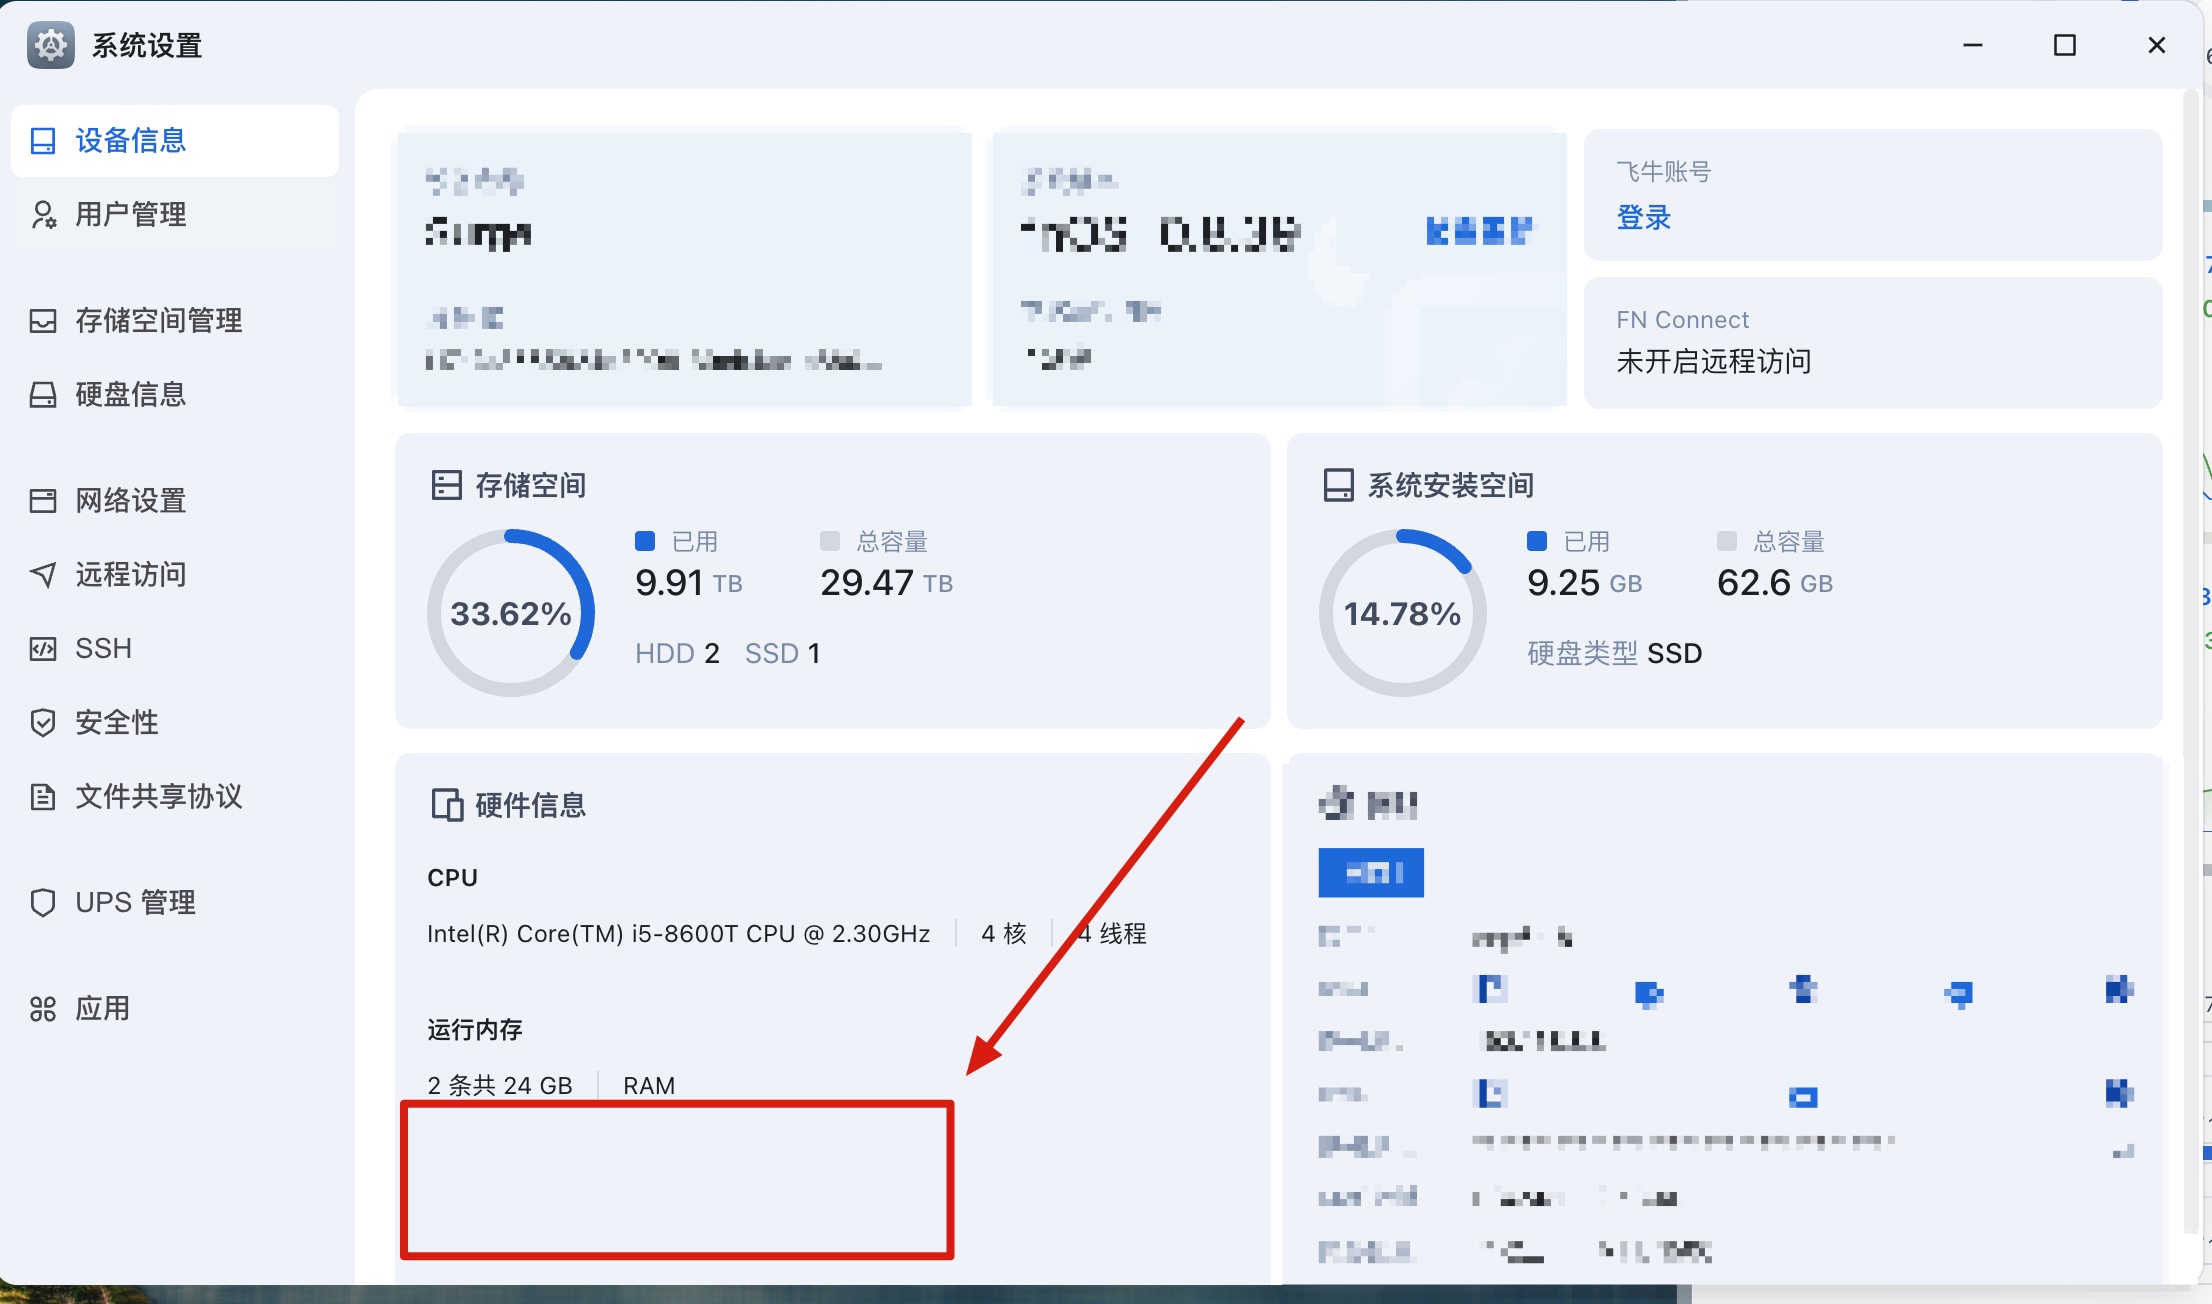This screenshot has width=2212, height=1304.
Task: Click the document icon beside 文件共享协议
Action: point(43,797)
